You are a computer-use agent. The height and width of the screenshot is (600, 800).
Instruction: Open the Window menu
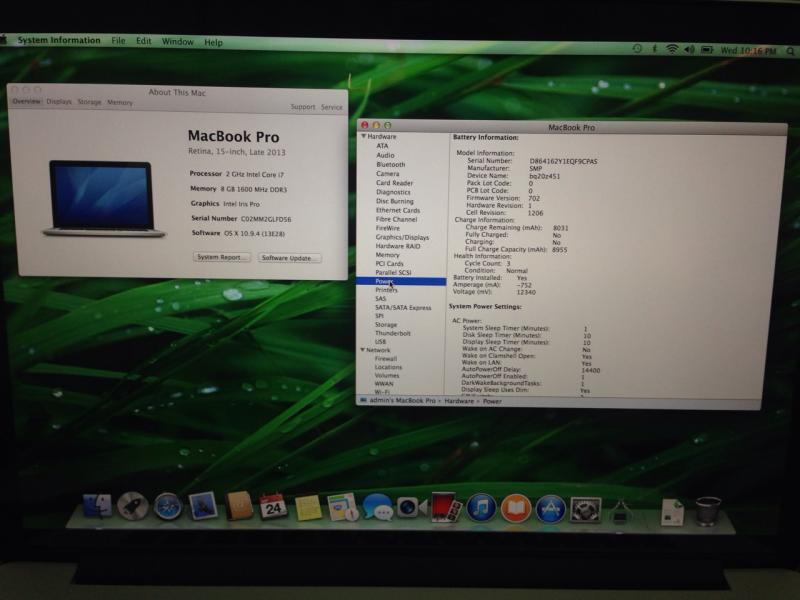(178, 42)
